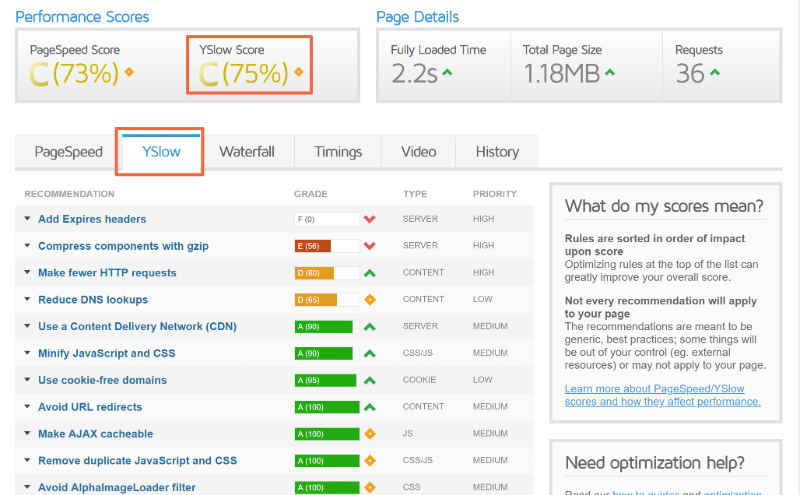Click the orange diamond beside YSlow Score
This screenshot has height=495, width=800.
coord(298,72)
